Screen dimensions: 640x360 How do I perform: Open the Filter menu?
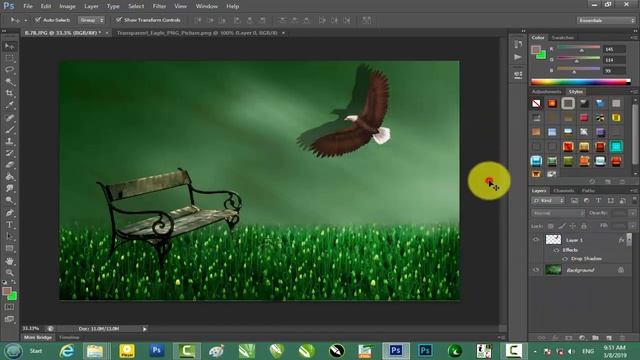(x=159, y=6)
